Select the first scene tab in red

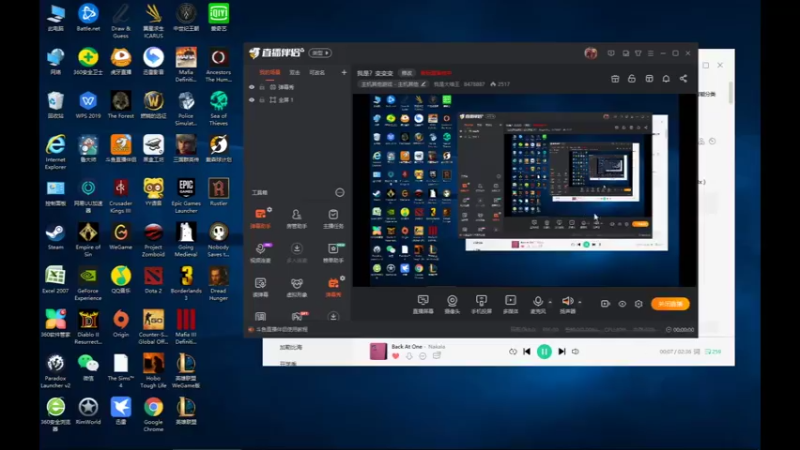269,73
